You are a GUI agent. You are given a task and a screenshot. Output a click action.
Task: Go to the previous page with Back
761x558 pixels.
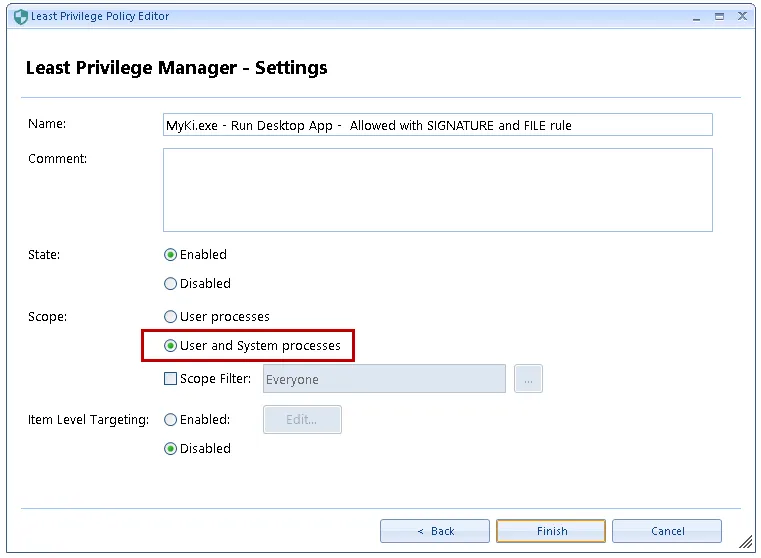click(x=435, y=531)
